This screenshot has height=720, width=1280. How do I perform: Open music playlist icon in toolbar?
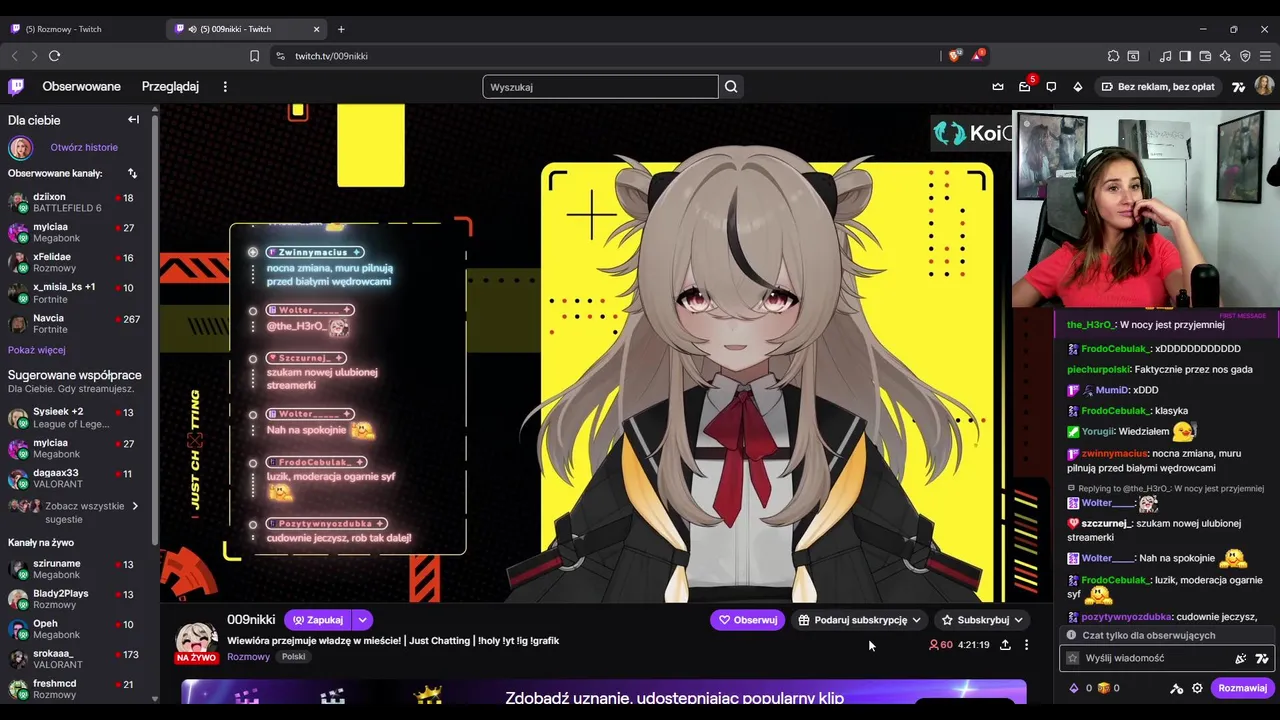coord(1165,56)
